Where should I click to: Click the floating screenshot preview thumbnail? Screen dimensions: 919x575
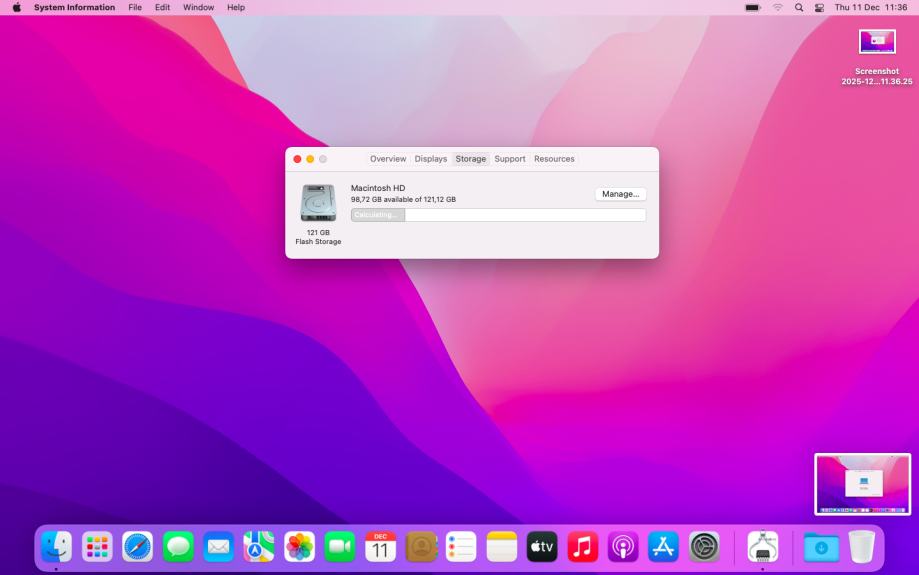point(862,484)
